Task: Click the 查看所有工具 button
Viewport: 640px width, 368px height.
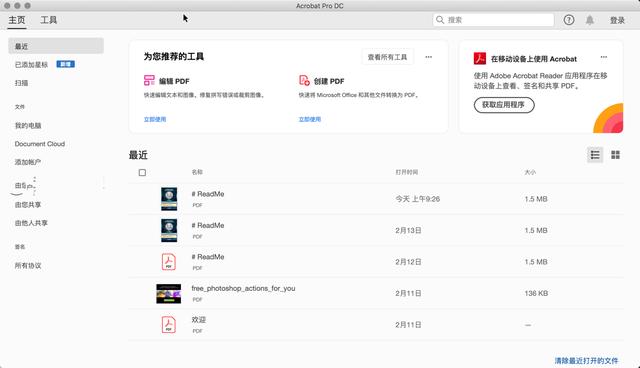Action: (x=387, y=57)
